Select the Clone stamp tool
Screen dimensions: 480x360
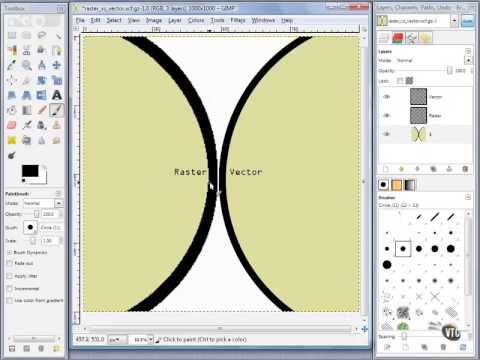pyautogui.click(x=57, y=125)
